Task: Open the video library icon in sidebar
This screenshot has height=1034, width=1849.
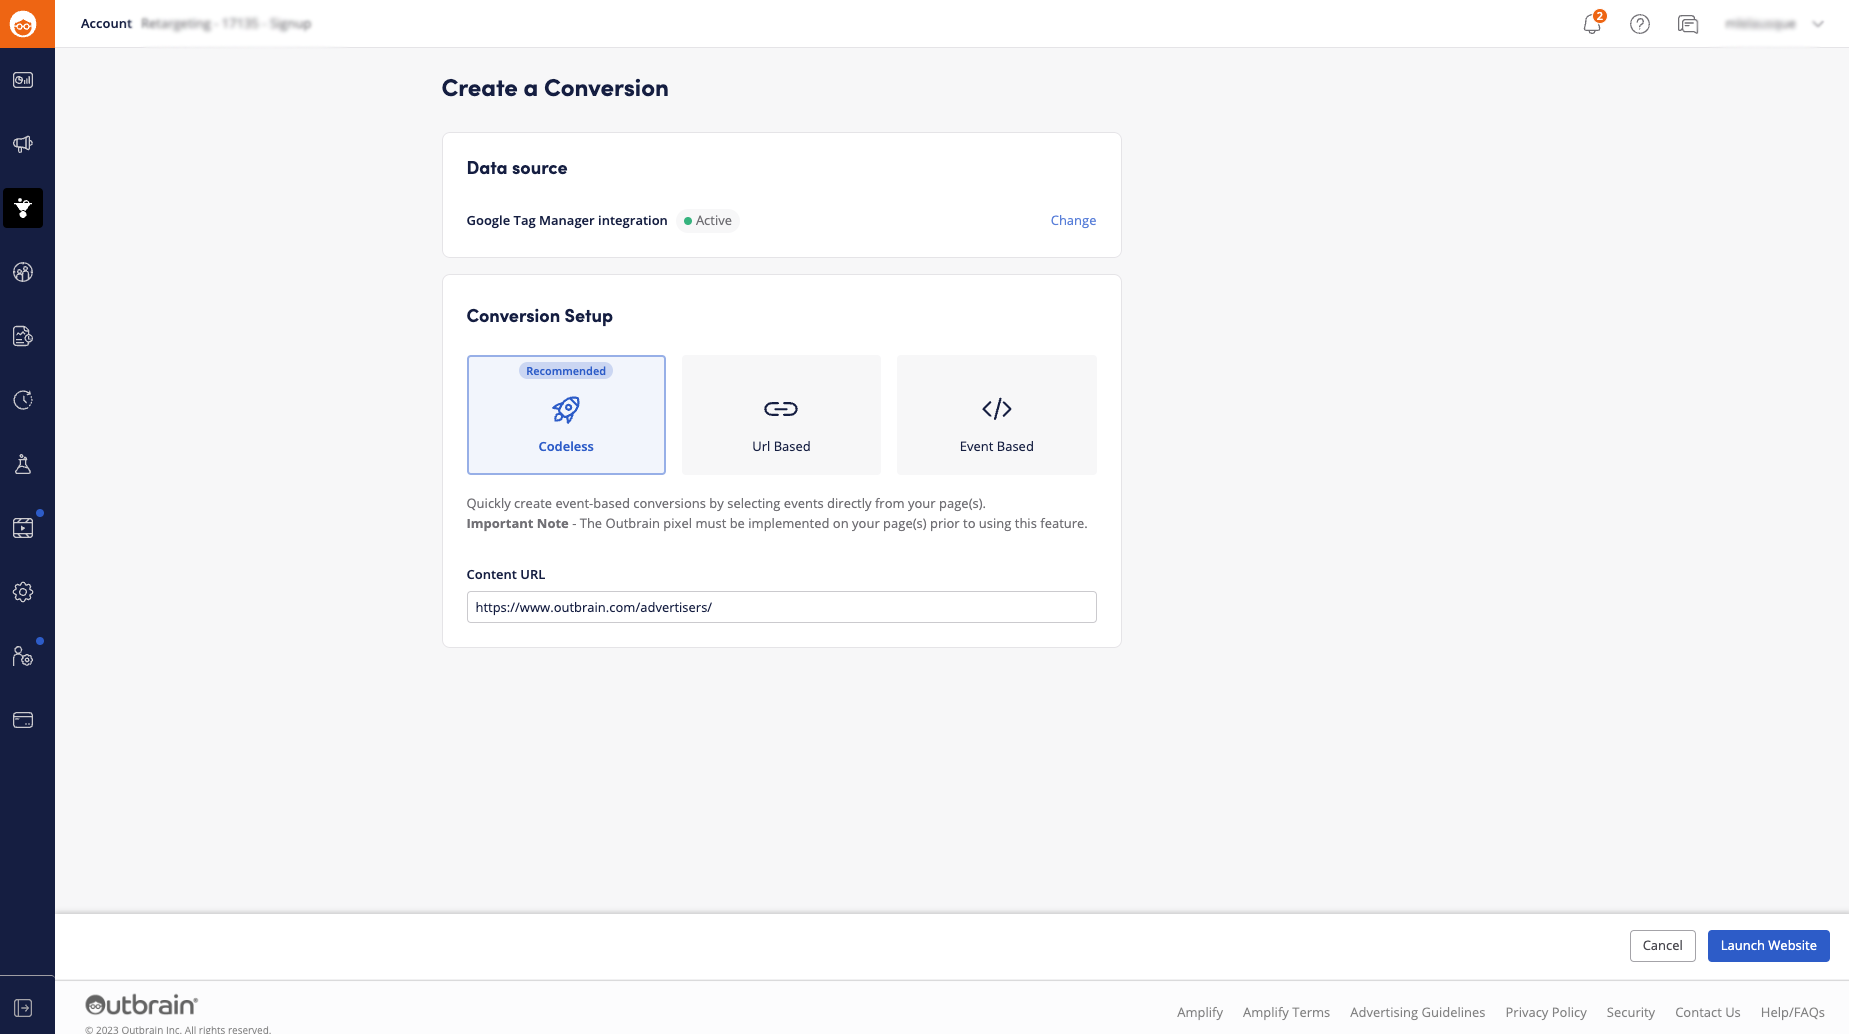Action: (22, 528)
